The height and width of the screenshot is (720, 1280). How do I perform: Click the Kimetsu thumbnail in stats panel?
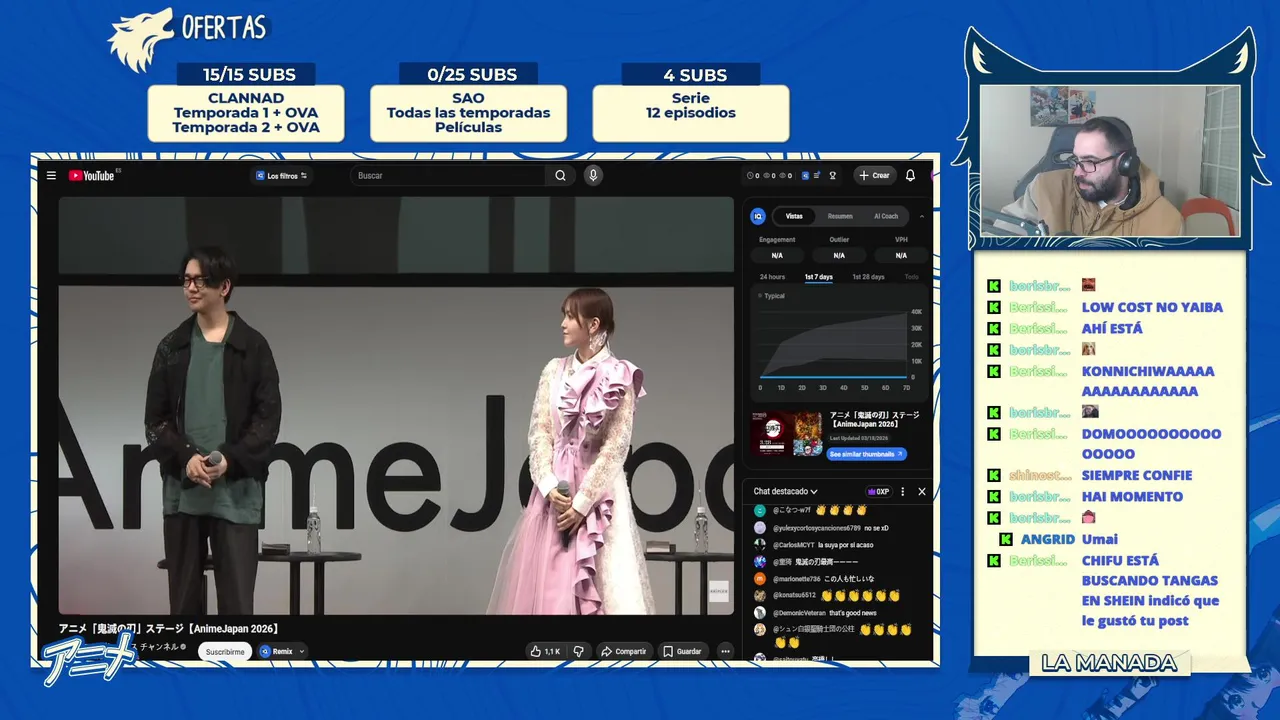point(786,433)
